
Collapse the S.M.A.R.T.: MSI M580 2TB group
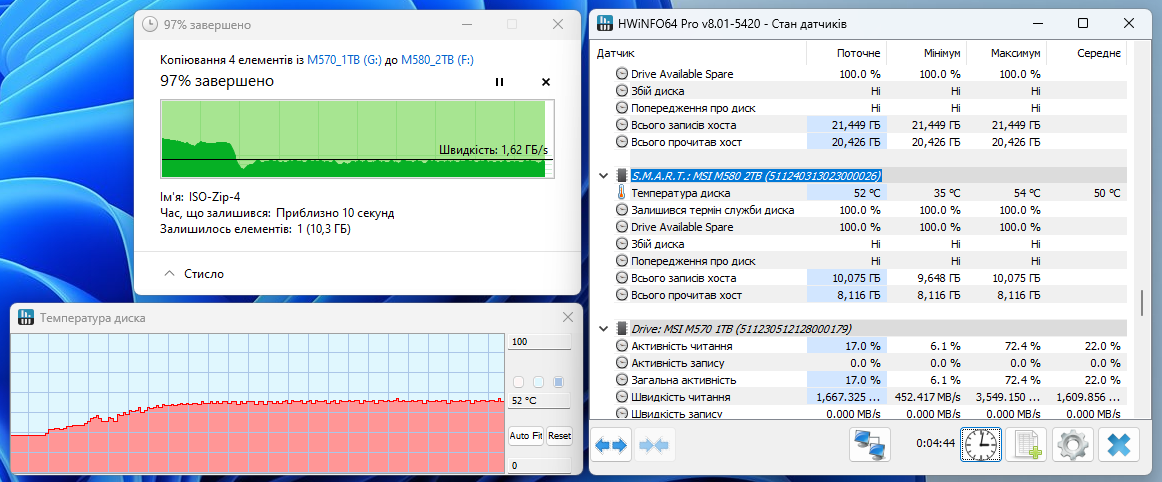click(604, 176)
